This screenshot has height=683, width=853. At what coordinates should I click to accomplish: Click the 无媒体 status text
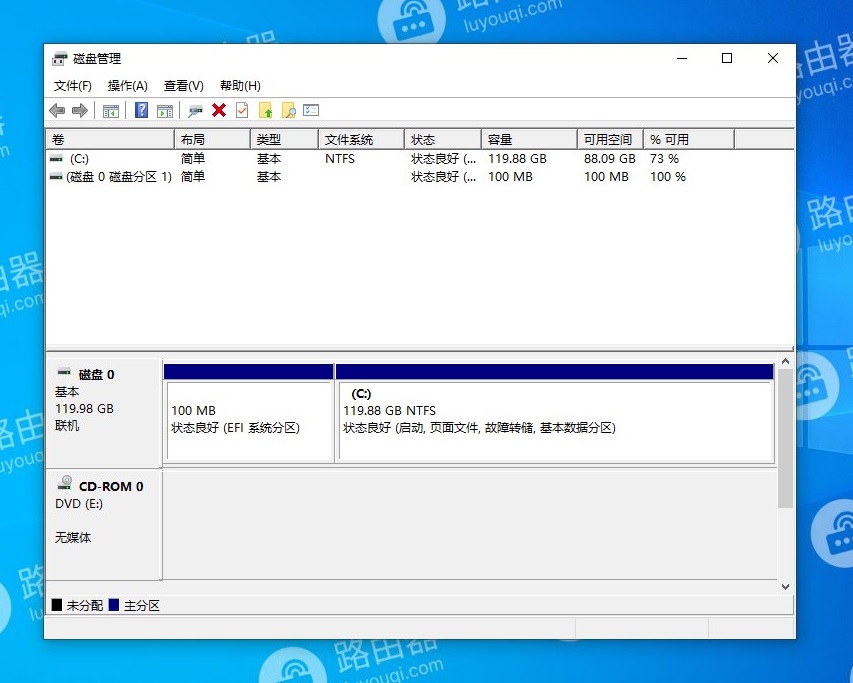coord(73,537)
